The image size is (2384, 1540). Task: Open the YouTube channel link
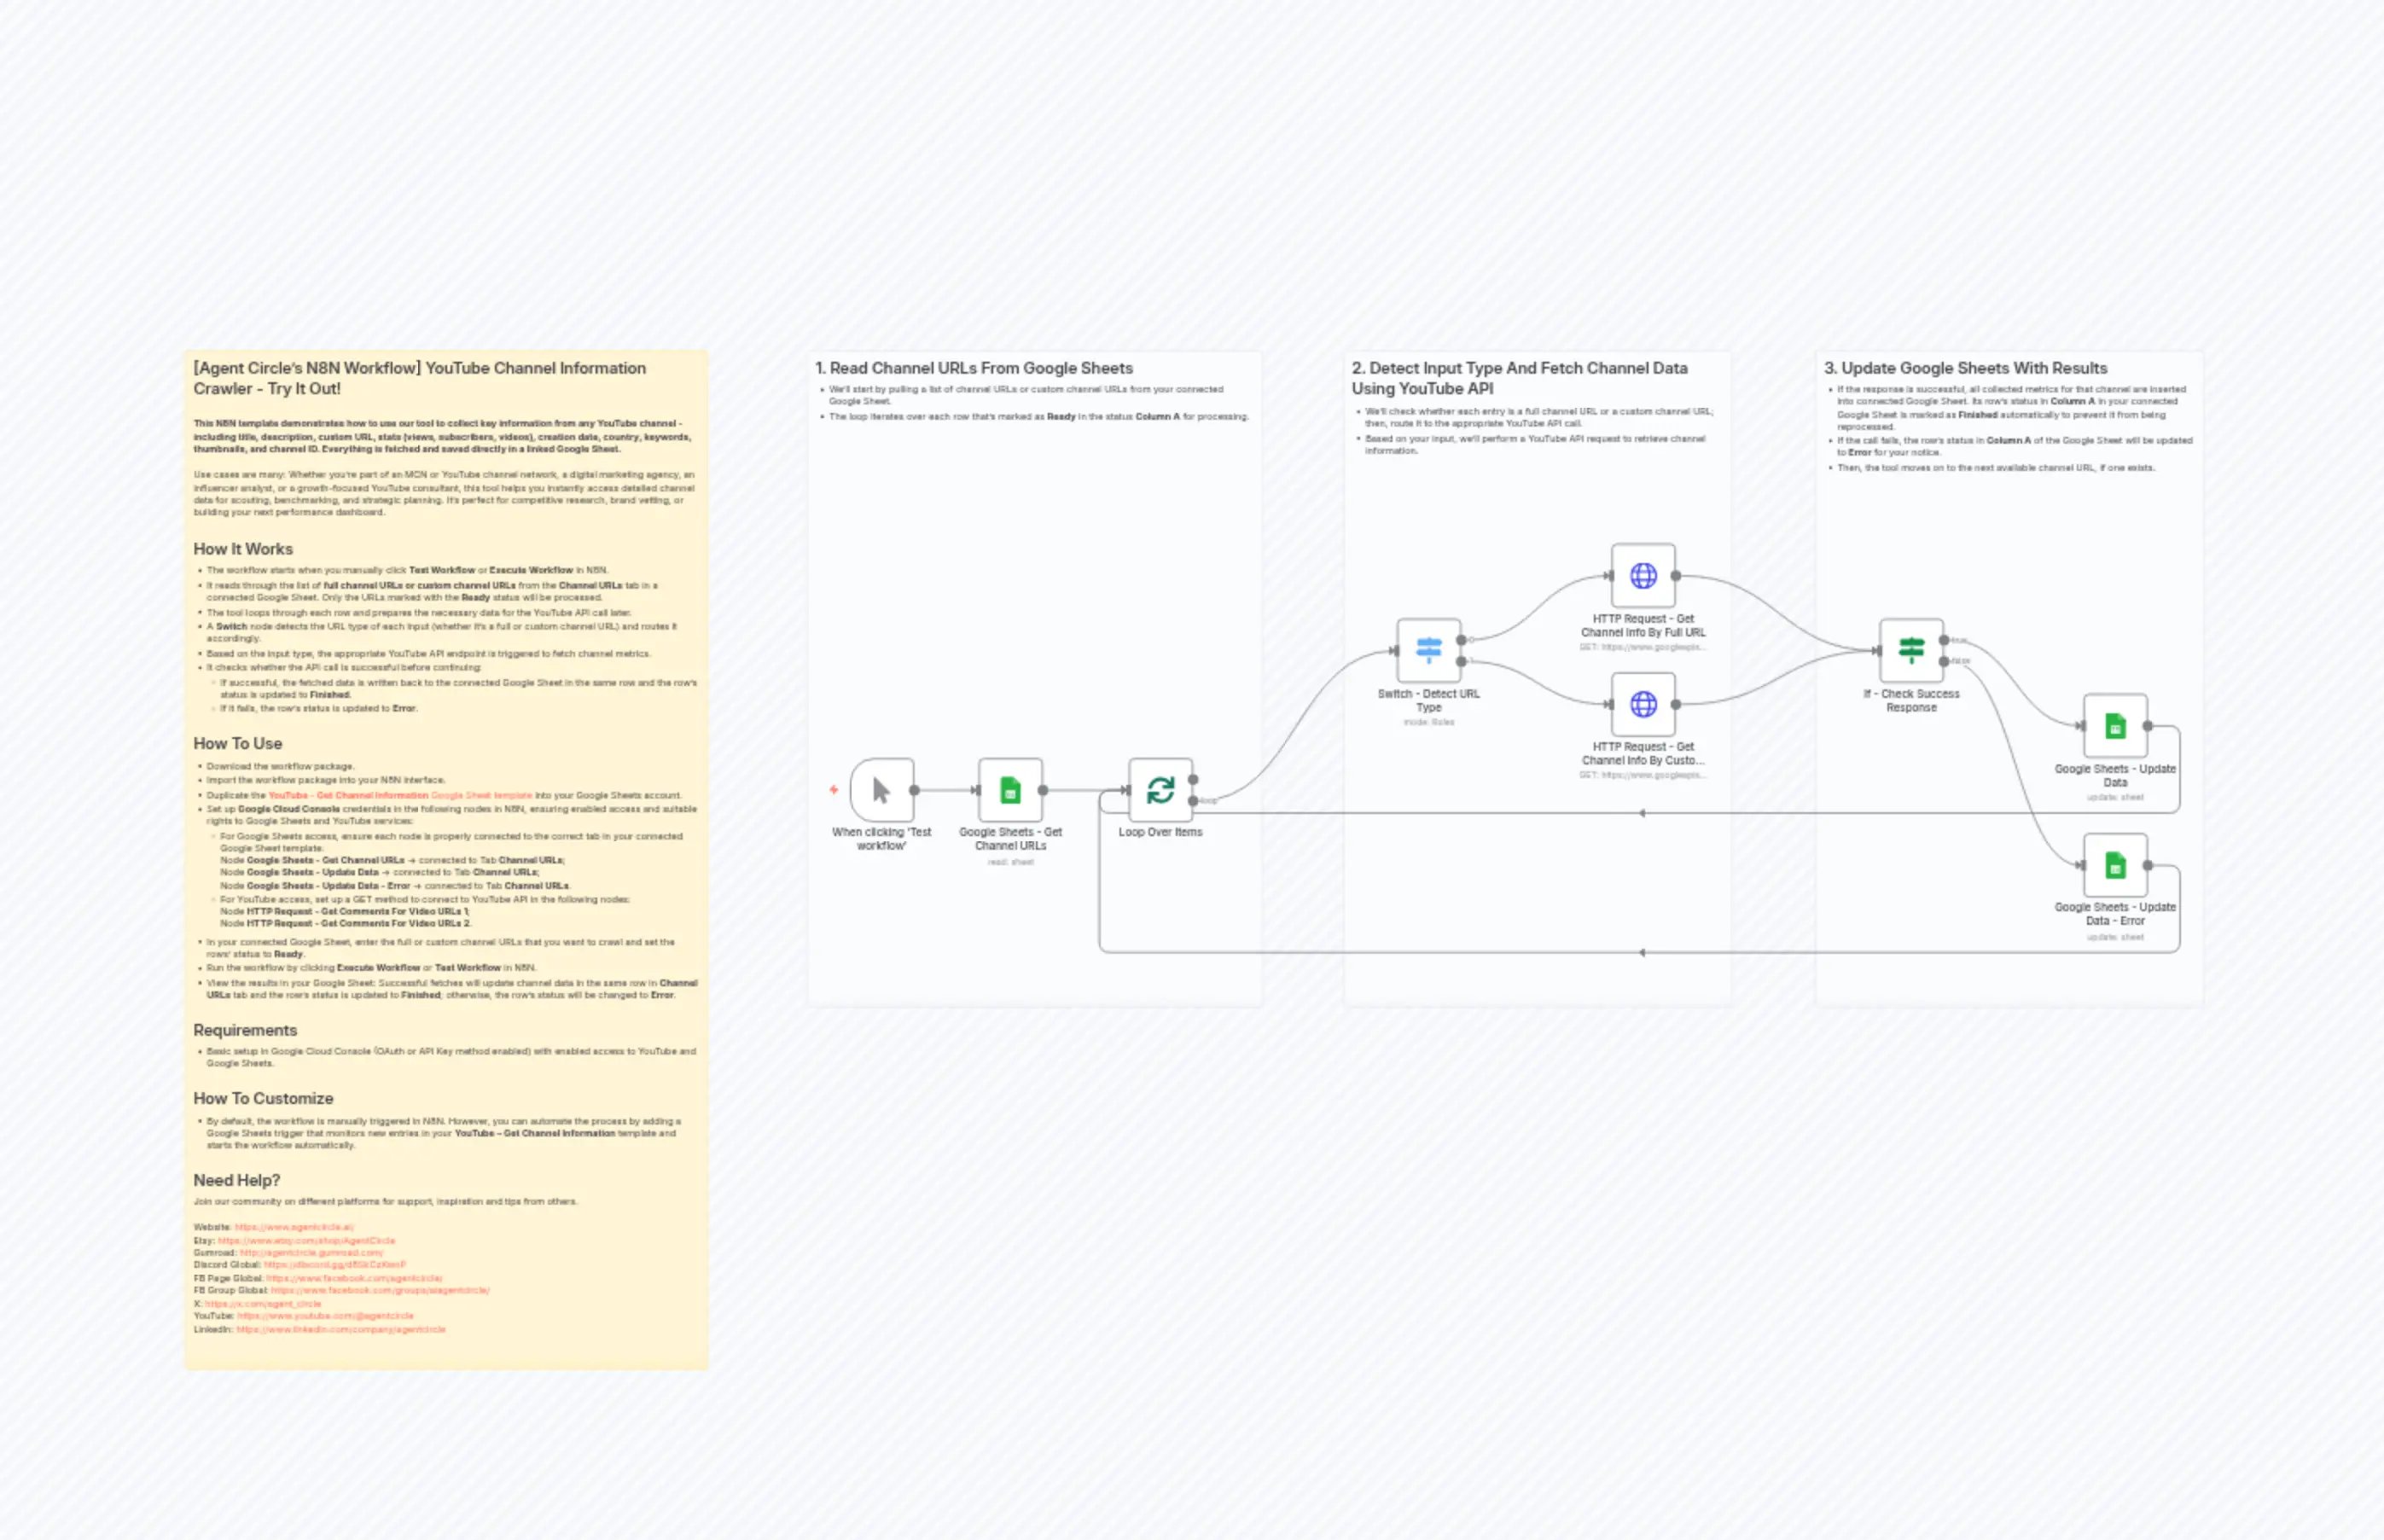(x=325, y=1316)
